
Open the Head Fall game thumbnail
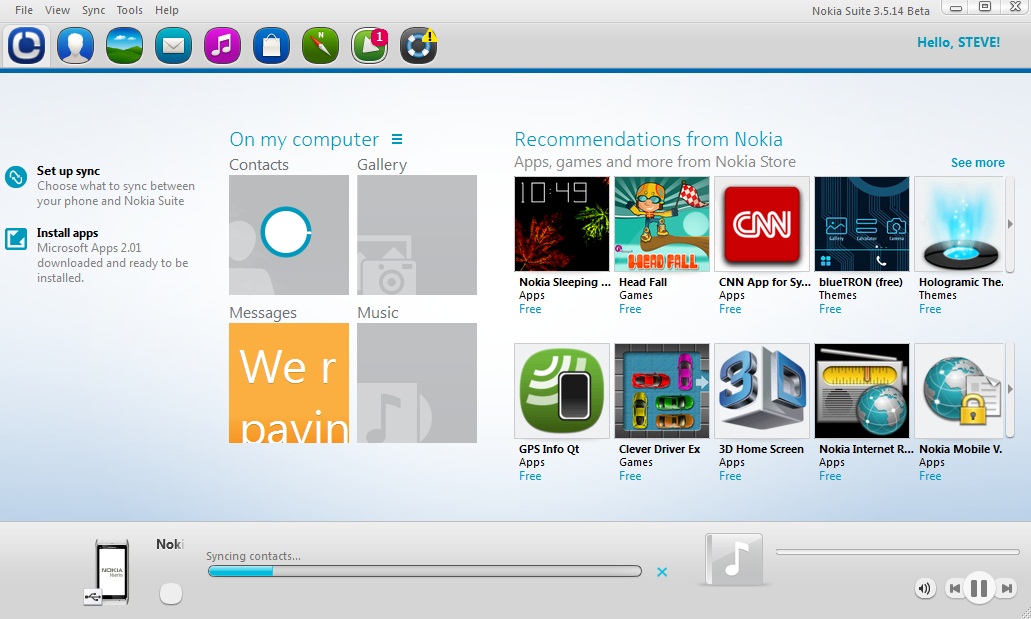pos(661,224)
